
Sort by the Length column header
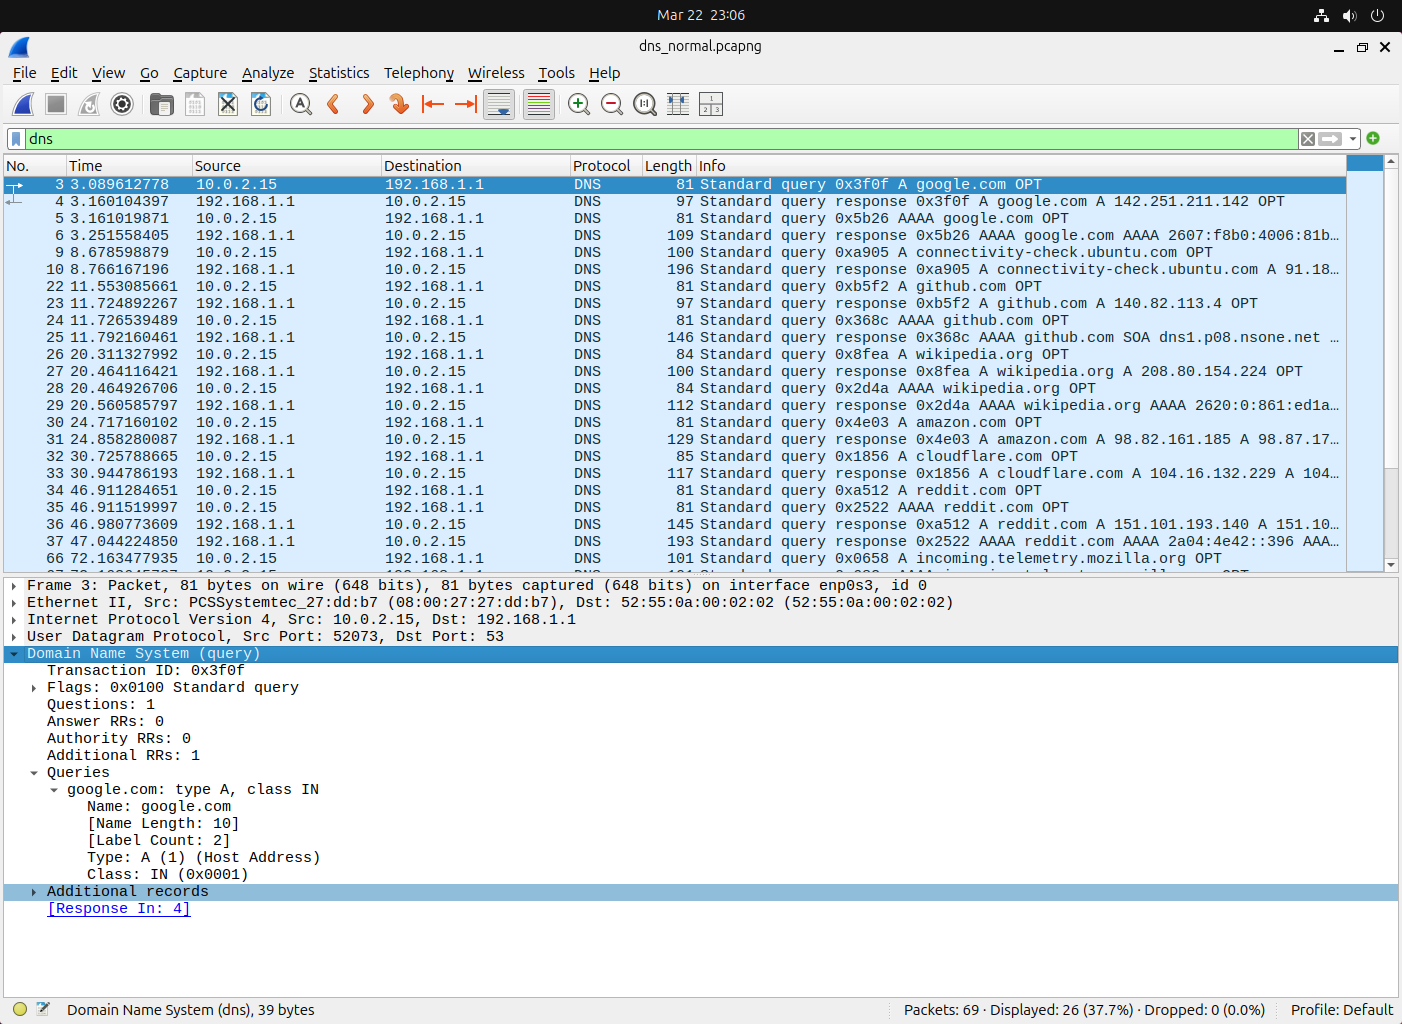click(x=669, y=166)
